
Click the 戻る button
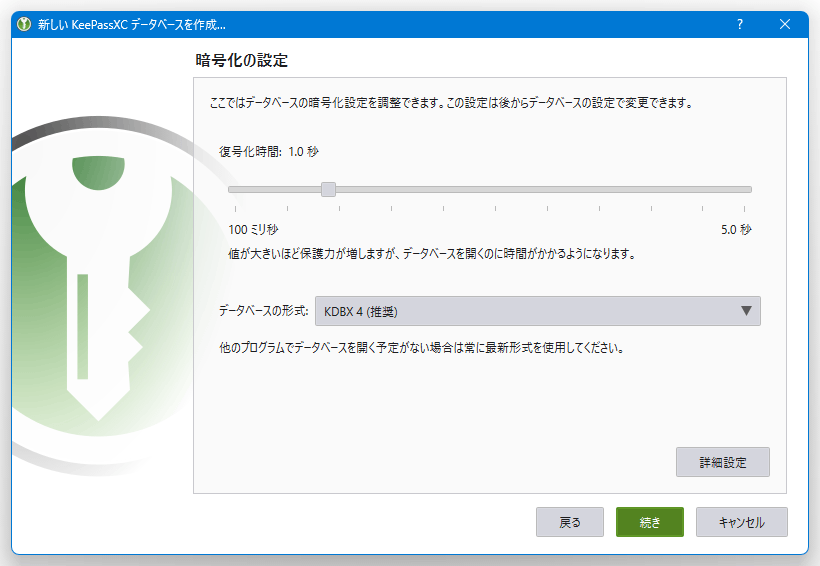(x=570, y=522)
